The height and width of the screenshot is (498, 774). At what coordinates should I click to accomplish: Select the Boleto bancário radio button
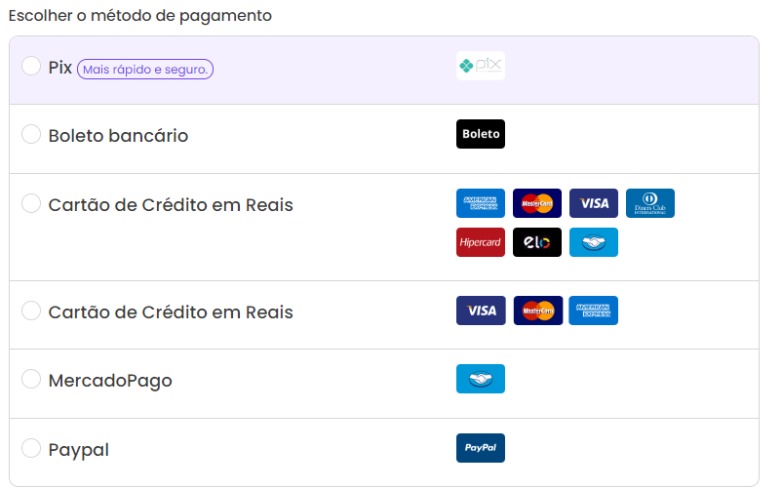(x=31, y=134)
